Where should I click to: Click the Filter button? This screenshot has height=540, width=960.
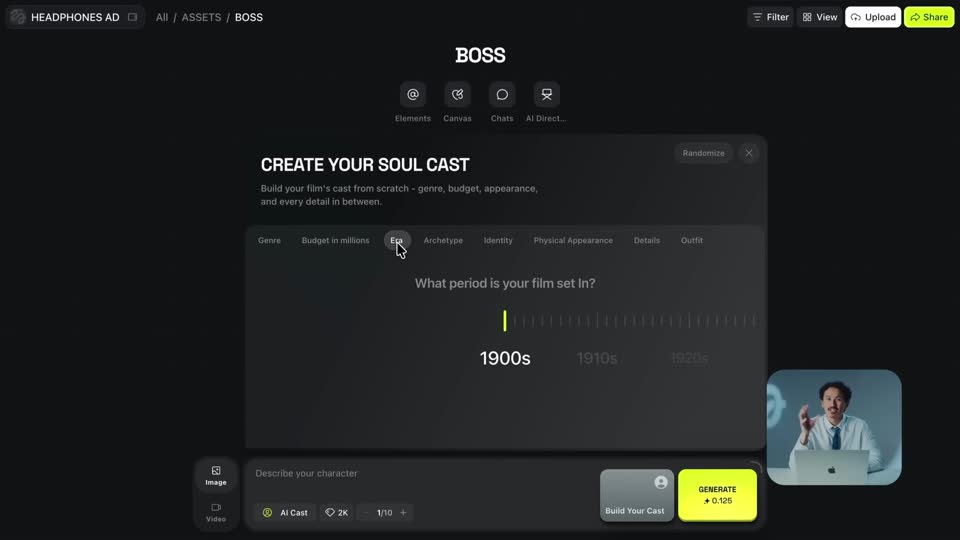(x=770, y=17)
